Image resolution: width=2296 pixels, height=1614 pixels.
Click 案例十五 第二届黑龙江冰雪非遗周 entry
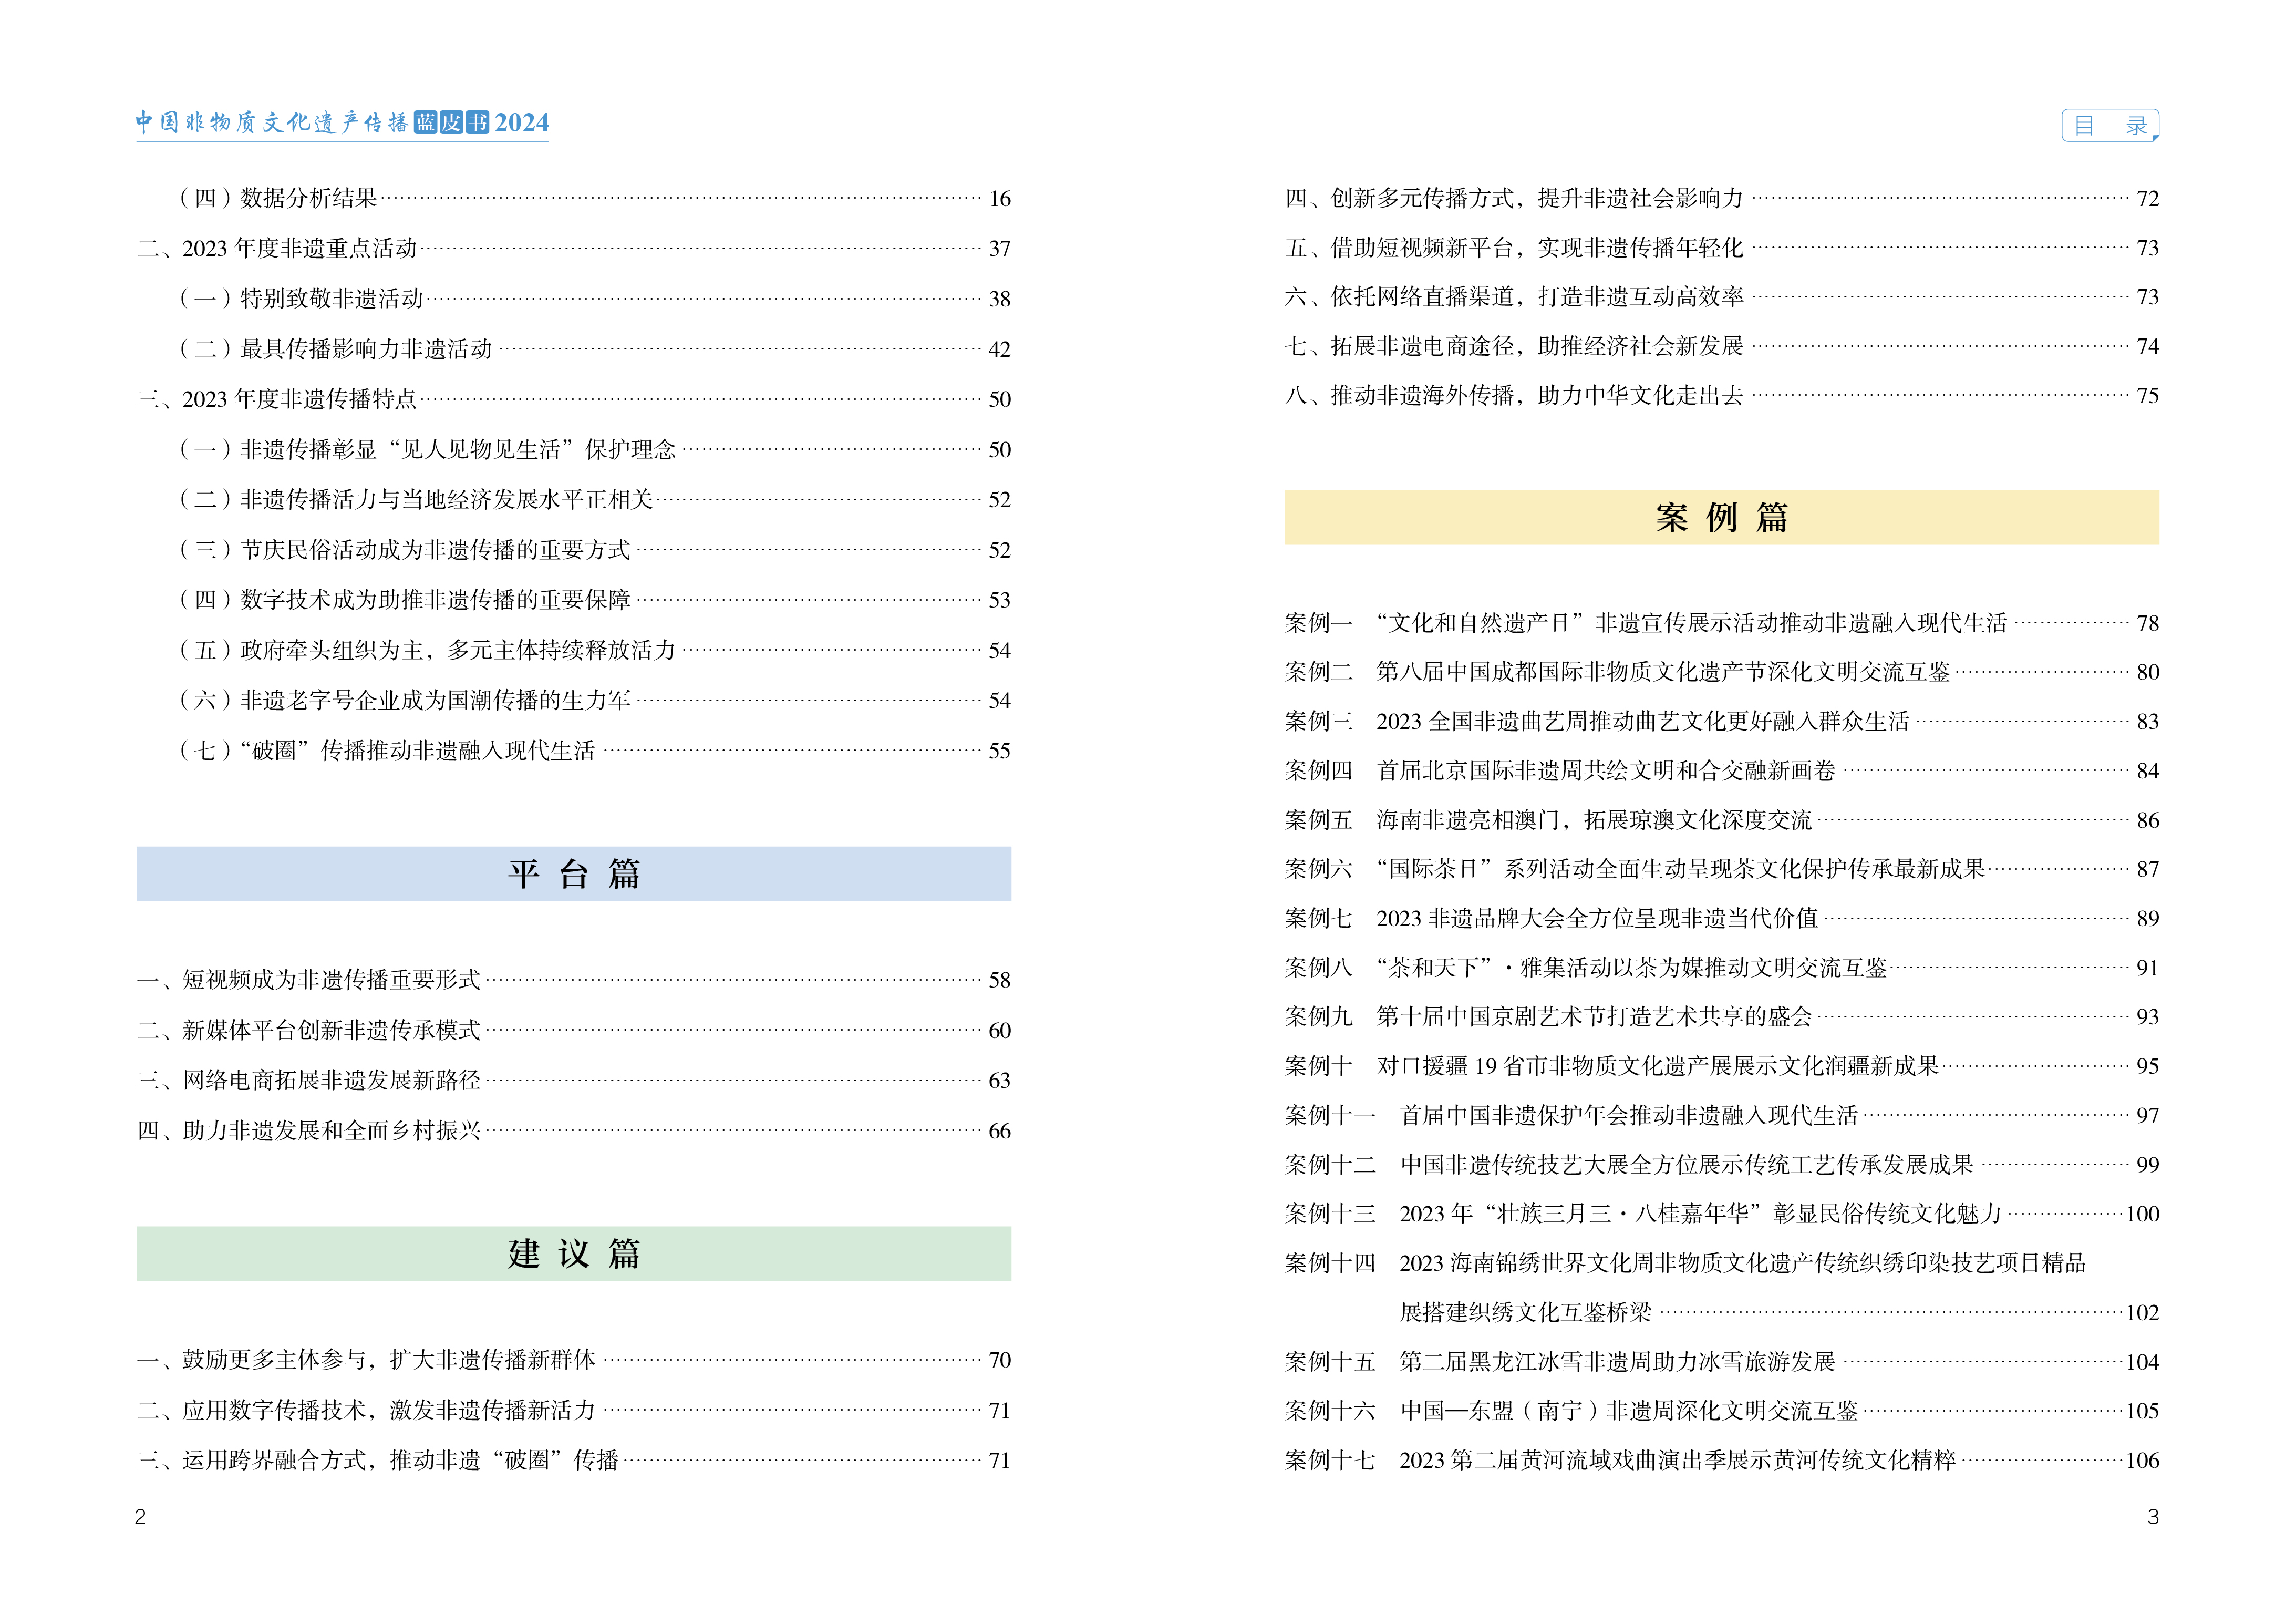(x=1722, y=1362)
